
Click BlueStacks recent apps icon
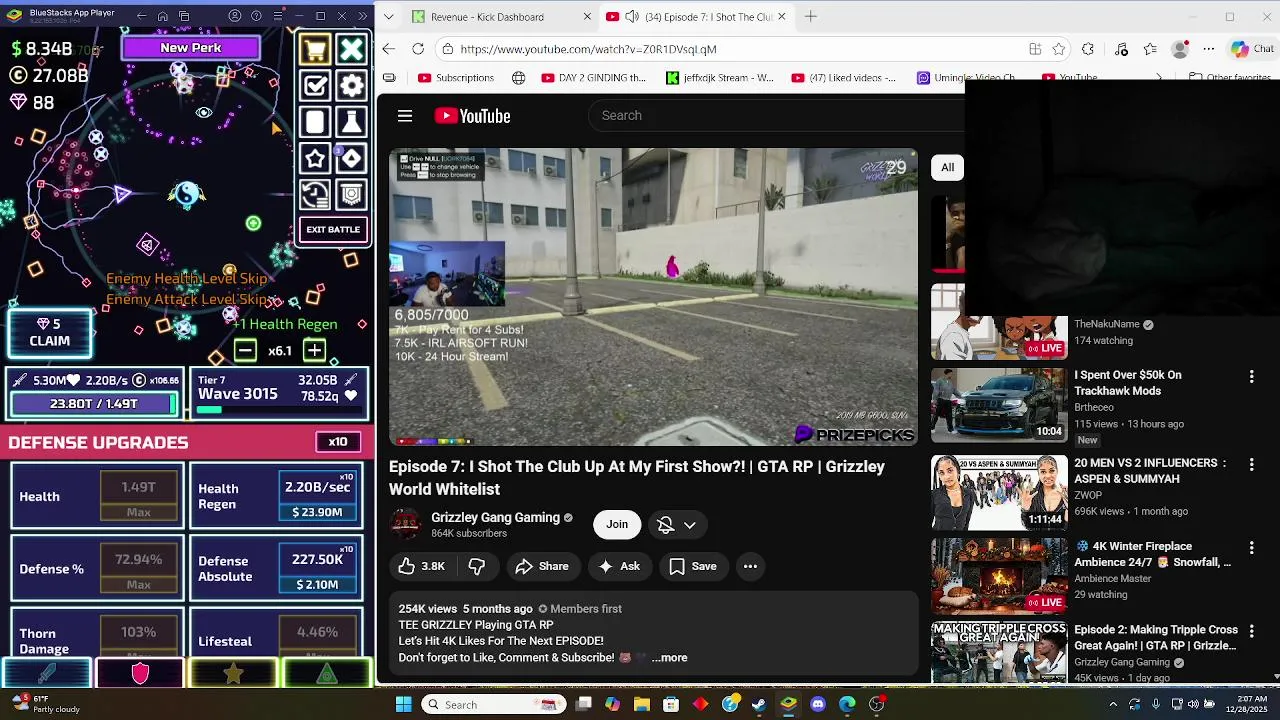point(185,16)
